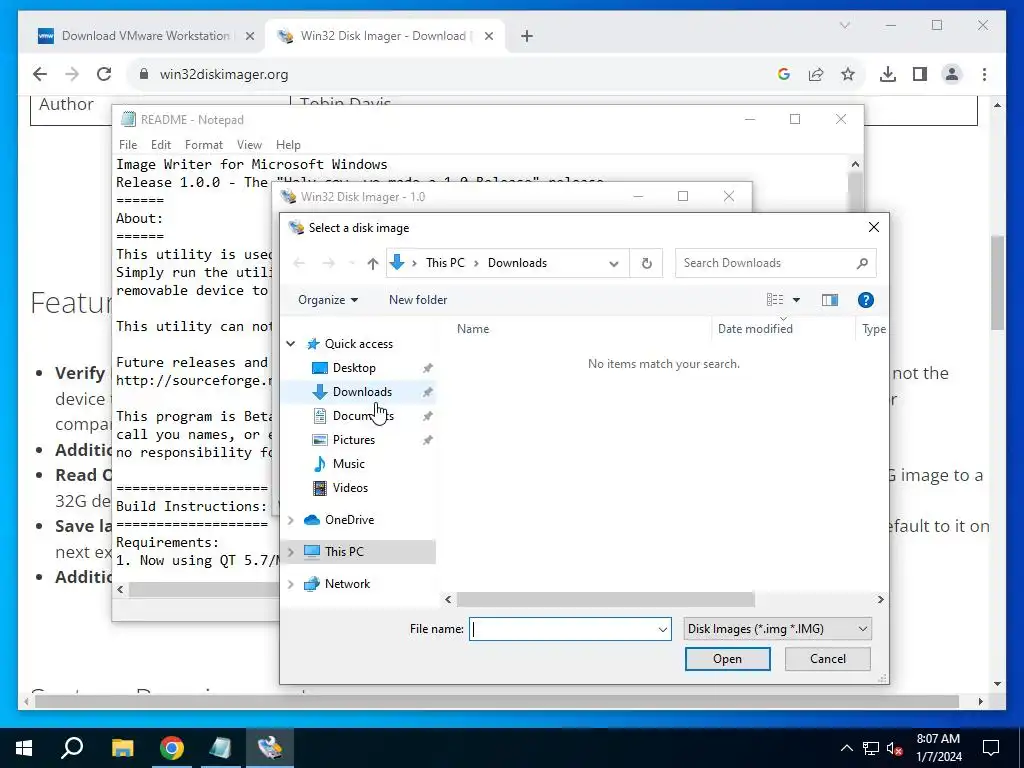Viewport: 1024px width, 768px height.
Task: Open Notepad Edit menu
Action: 161,145
